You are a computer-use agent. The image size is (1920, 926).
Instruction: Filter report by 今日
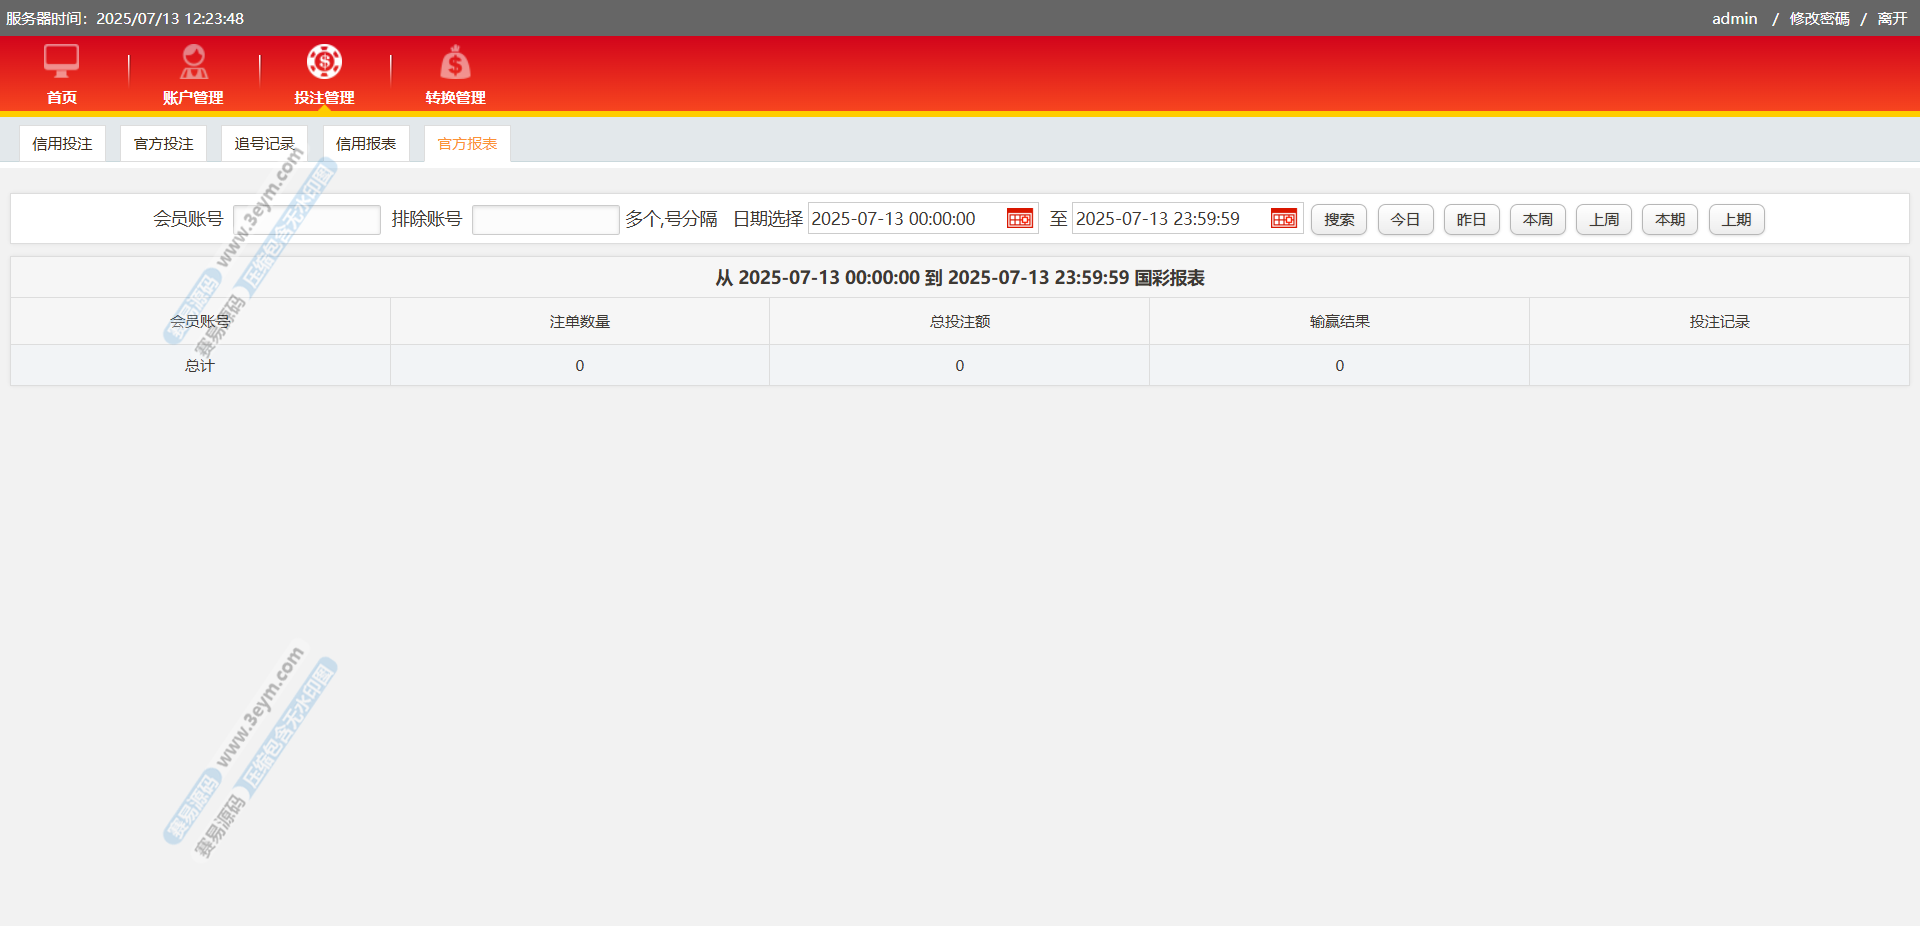tap(1405, 220)
